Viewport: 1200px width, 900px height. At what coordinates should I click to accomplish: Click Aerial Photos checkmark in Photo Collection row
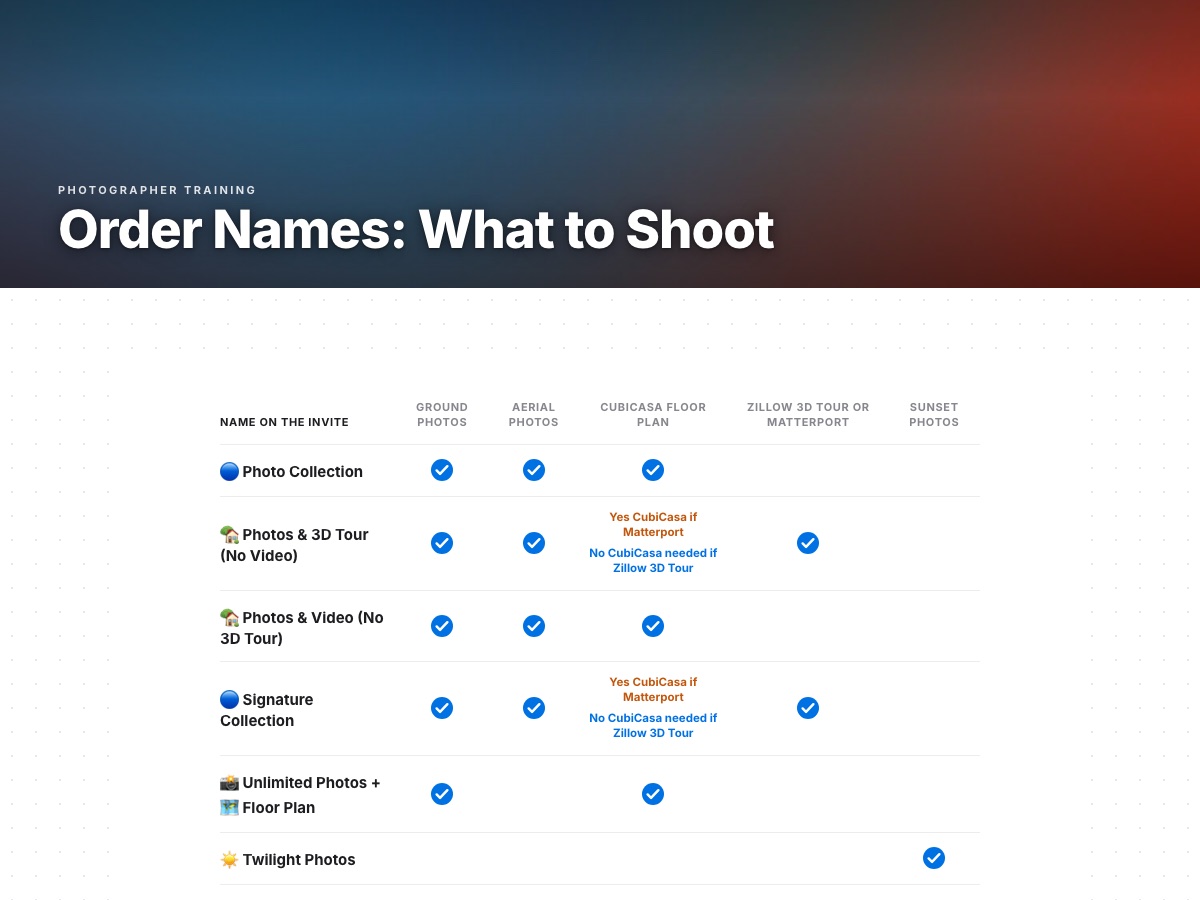(534, 470)
